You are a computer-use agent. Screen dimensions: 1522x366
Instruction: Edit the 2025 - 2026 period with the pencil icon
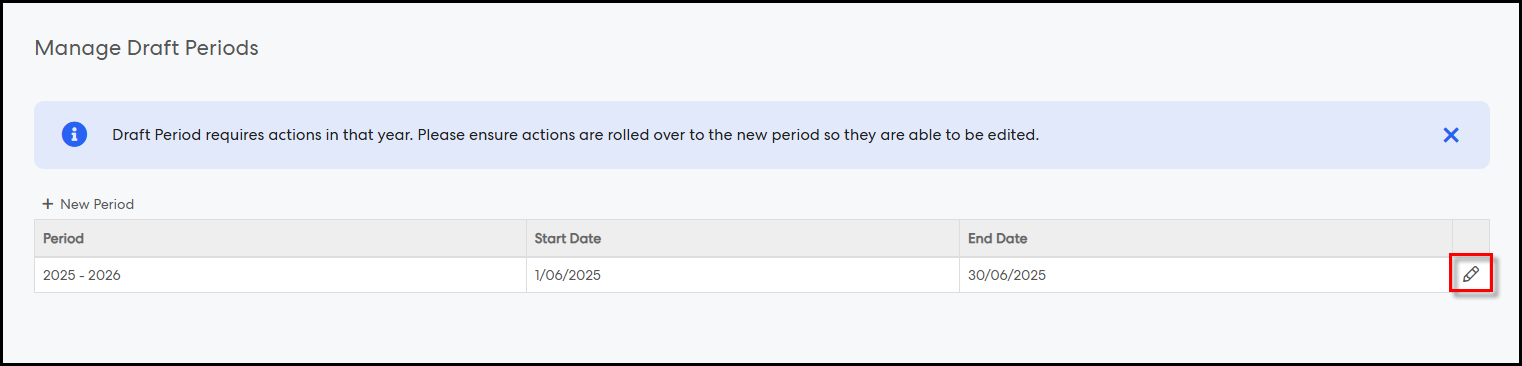(x=1470, y=274)
